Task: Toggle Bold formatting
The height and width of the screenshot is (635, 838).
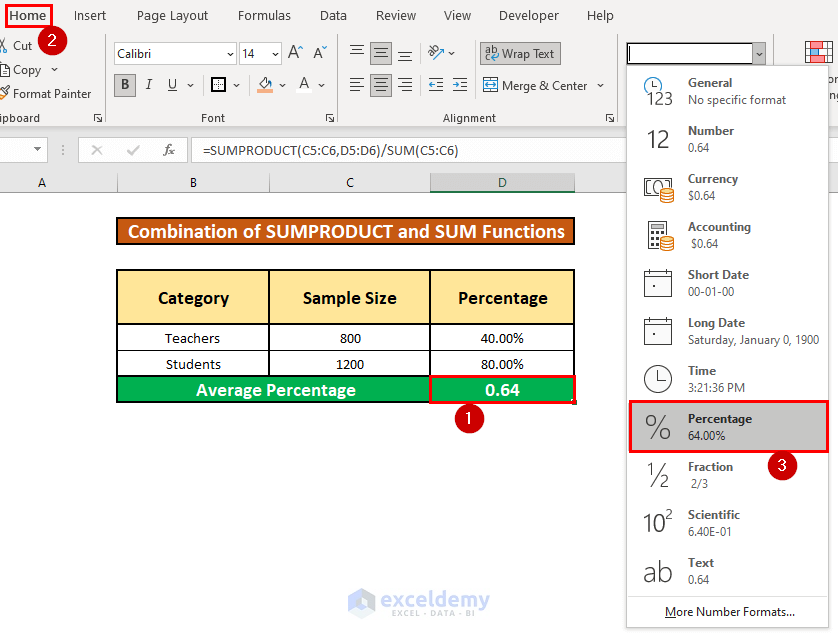Action: pos(125,84)
